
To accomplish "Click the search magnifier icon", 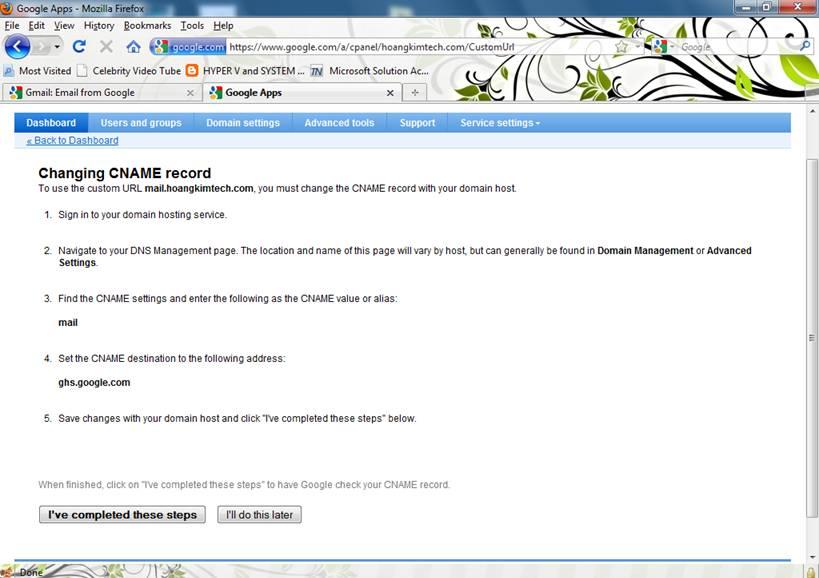I will pos(805,46).
